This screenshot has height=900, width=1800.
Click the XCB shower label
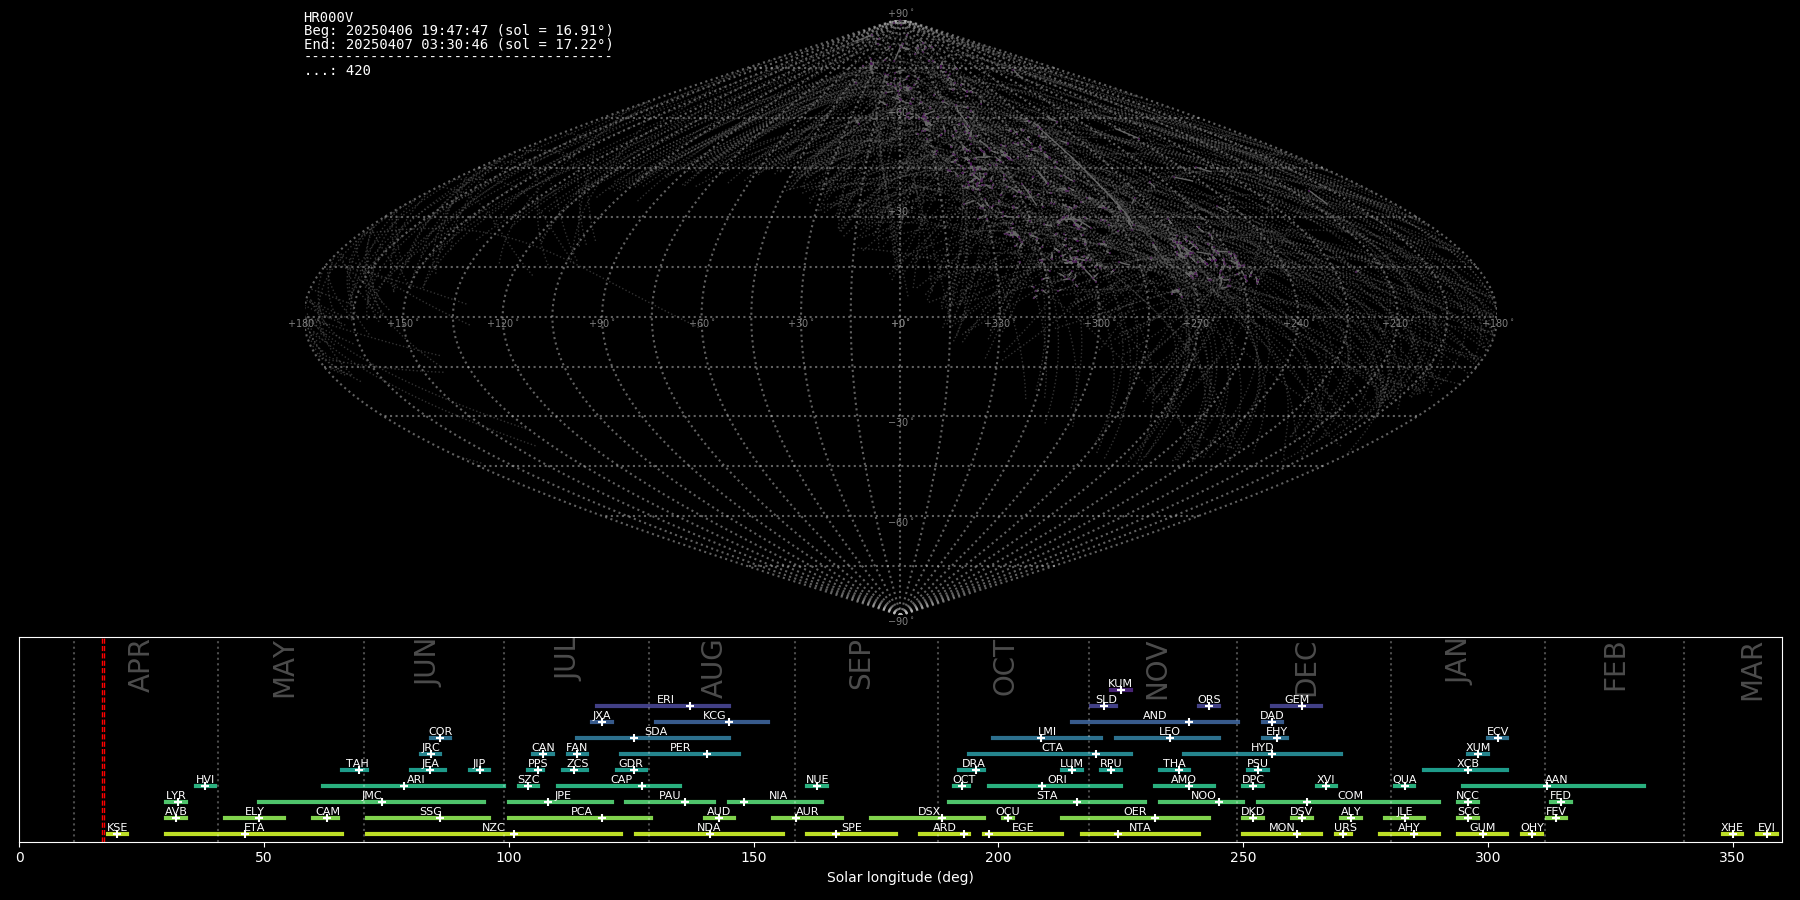1467,764
